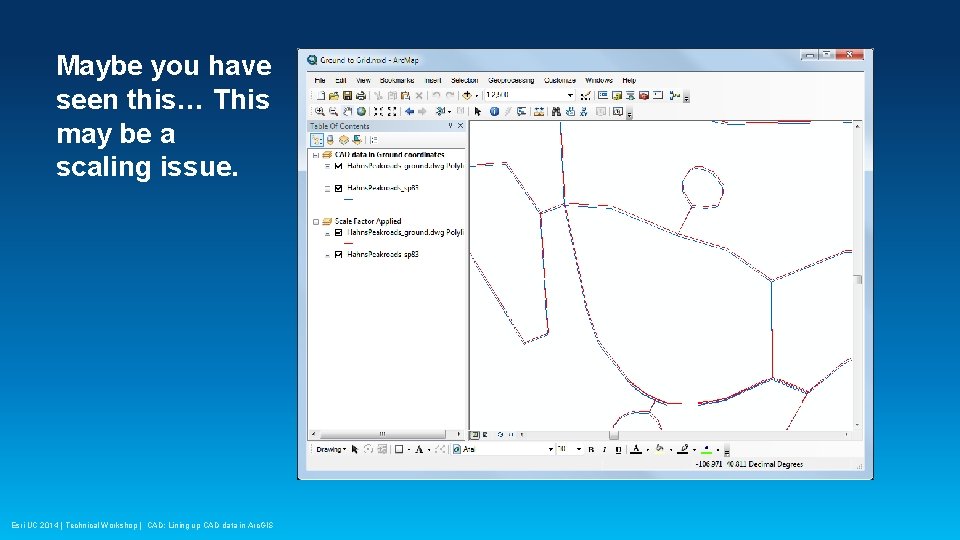Toggle first HahnsPeakroads_sp83 layer checkbox
Viewport: 960px width, 540px height.
pyautogui.click(x=338, y=188)
